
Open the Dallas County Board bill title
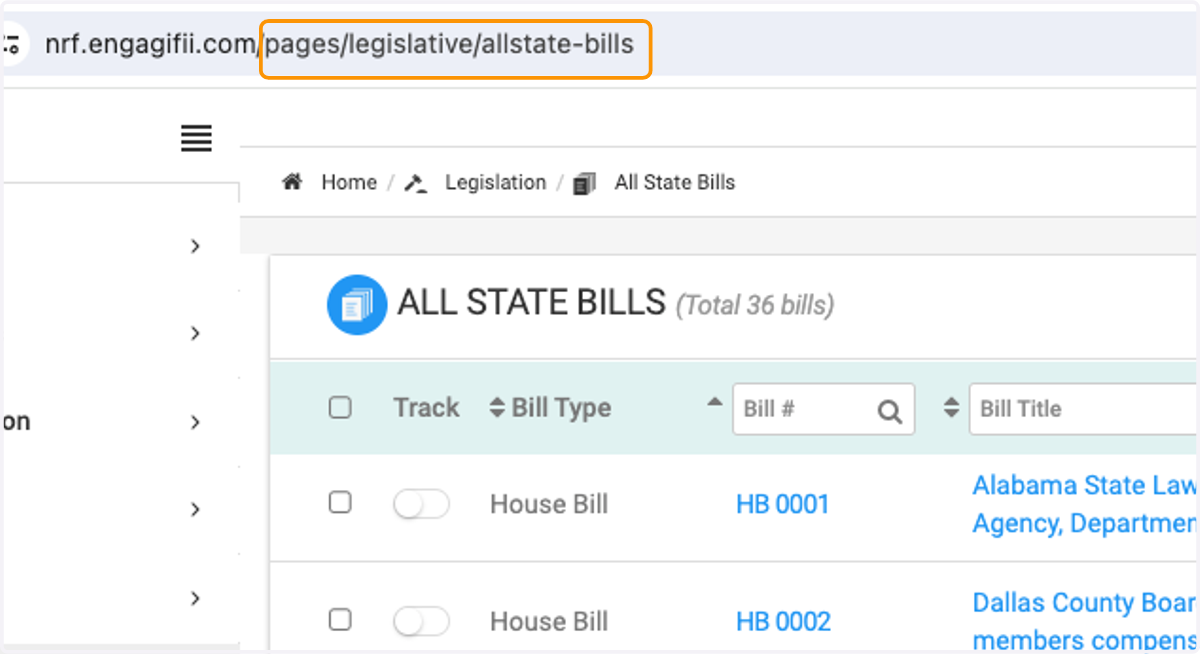[x=1084, y=621]
